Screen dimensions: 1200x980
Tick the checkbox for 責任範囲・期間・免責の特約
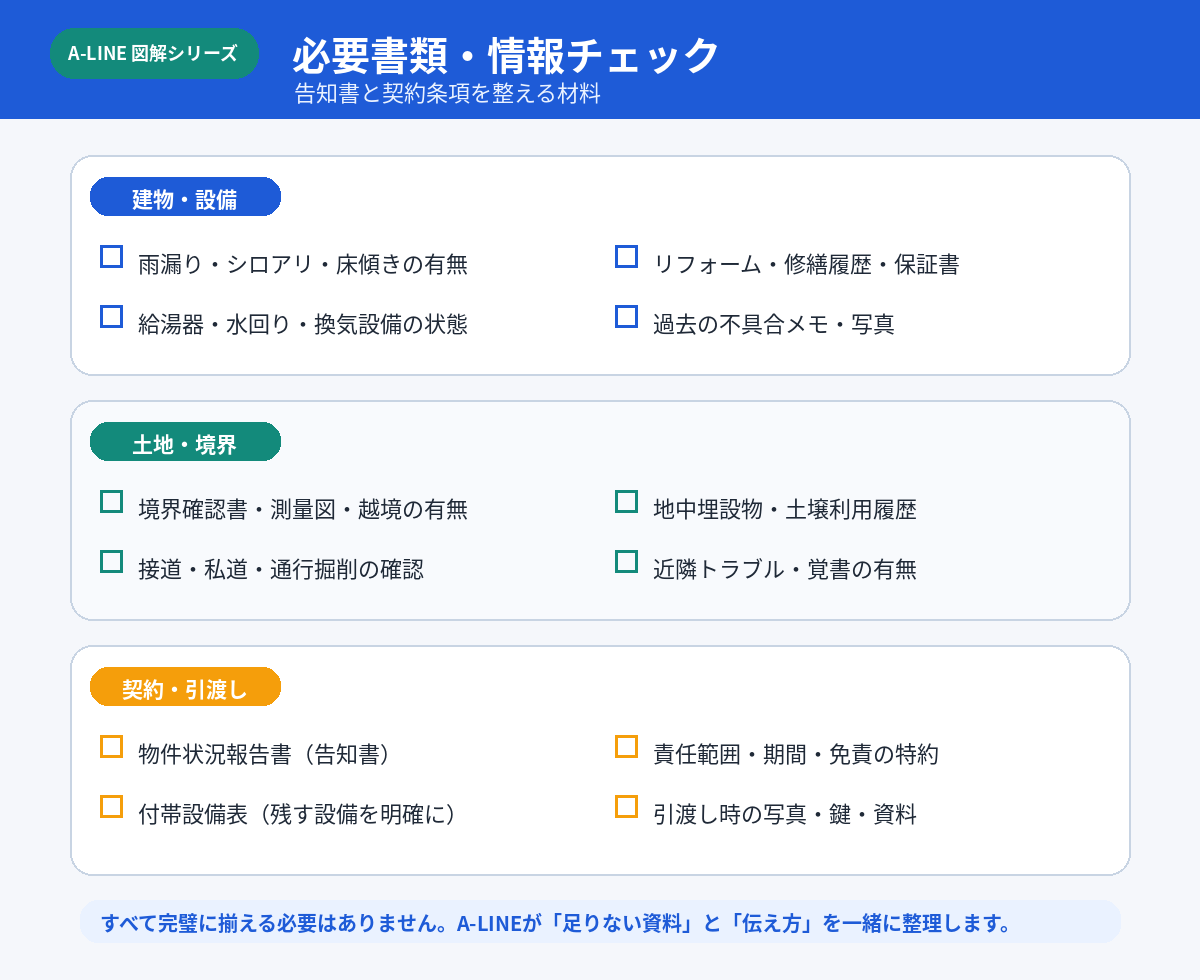[x=626, y=746]
